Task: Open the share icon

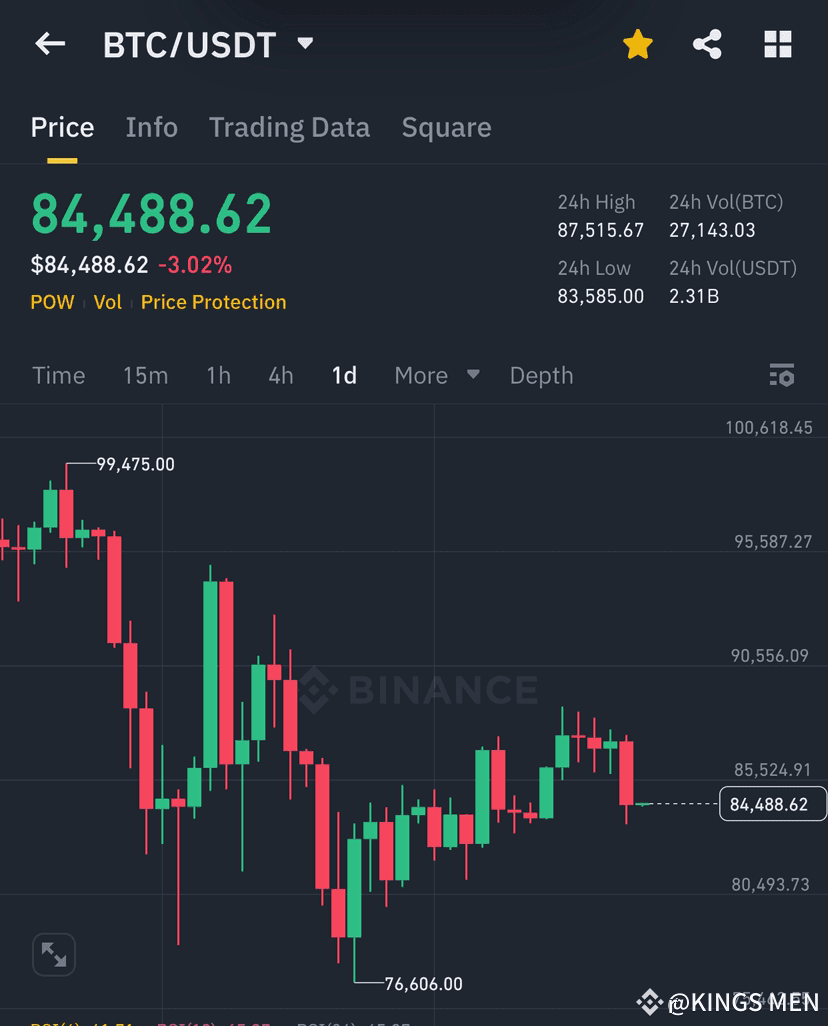Action: coord(707,43)
